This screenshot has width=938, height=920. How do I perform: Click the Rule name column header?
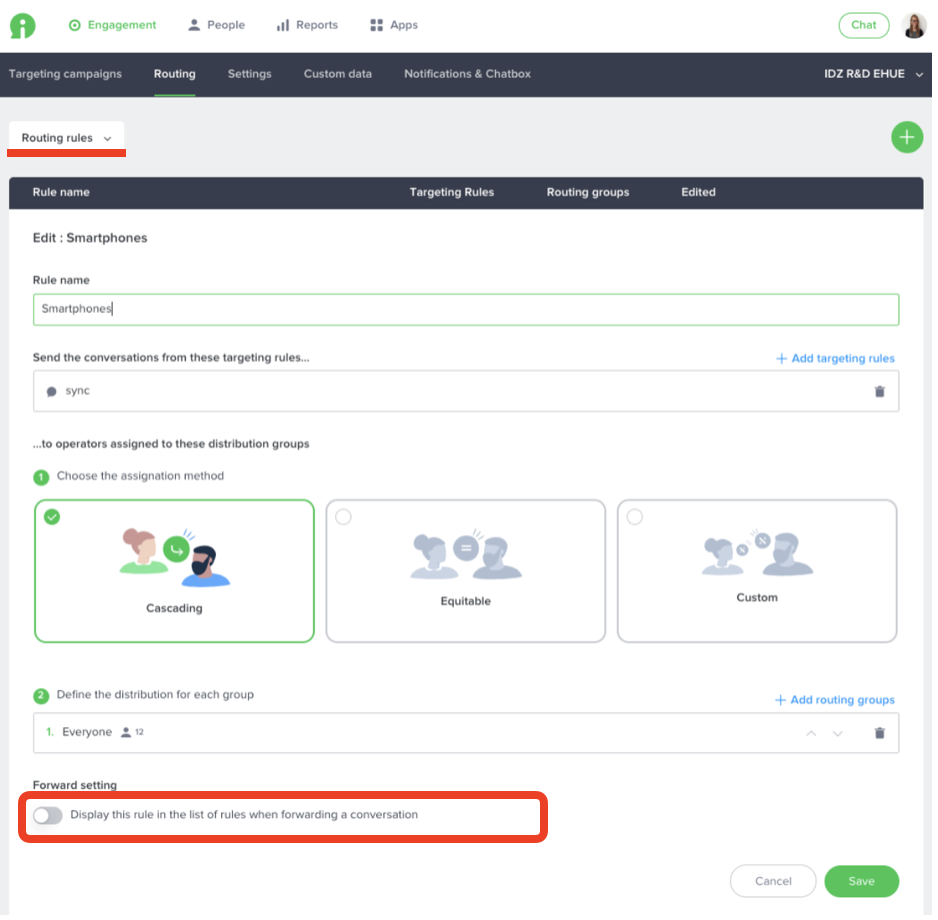pos(61,193)
